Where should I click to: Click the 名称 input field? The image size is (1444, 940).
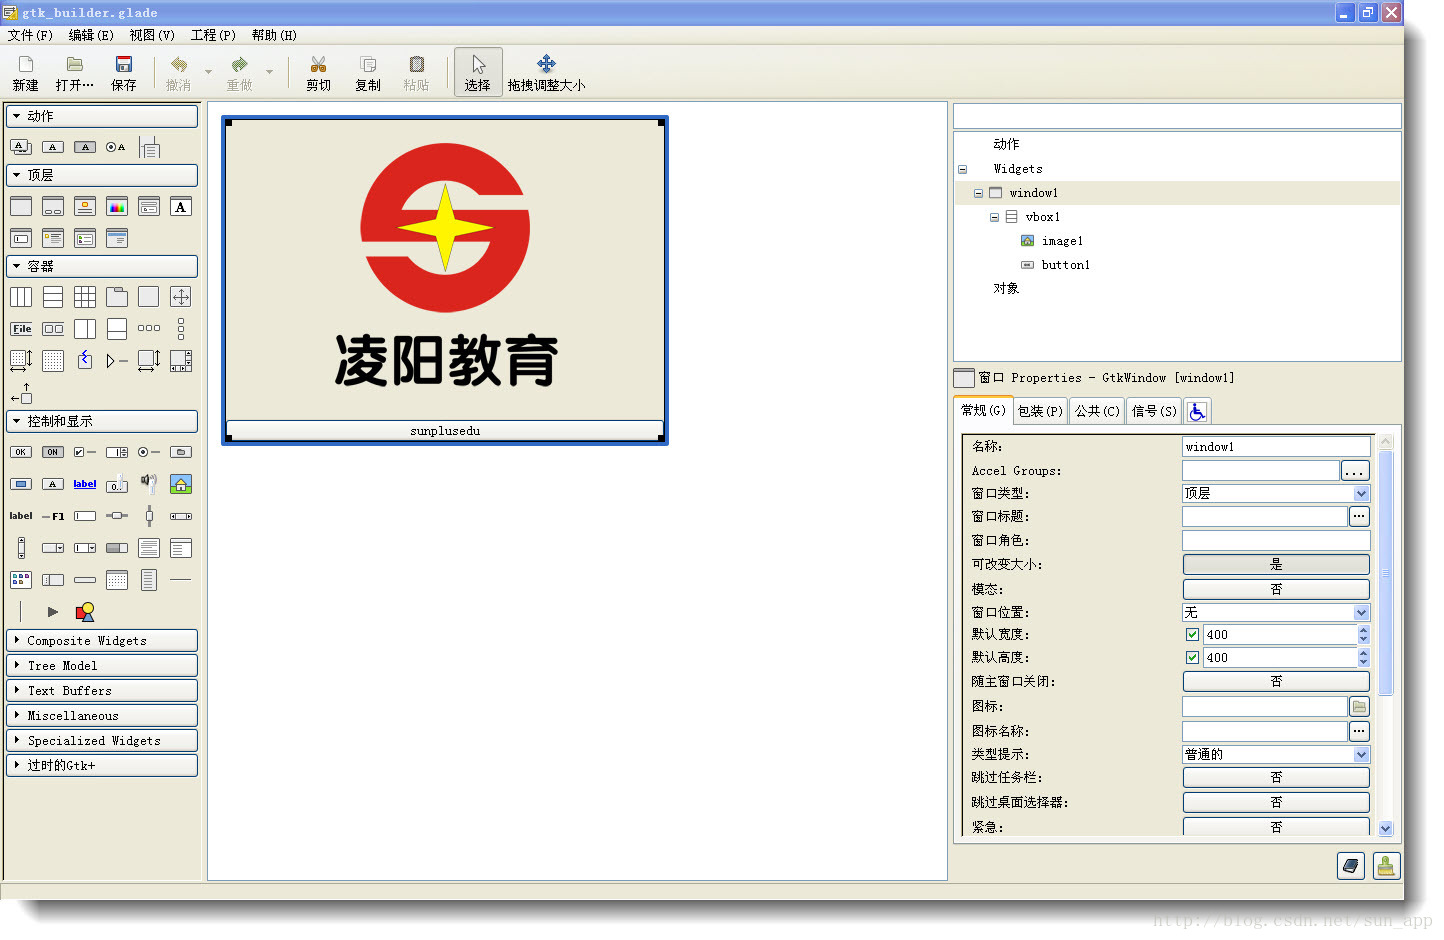point(1276,447)
